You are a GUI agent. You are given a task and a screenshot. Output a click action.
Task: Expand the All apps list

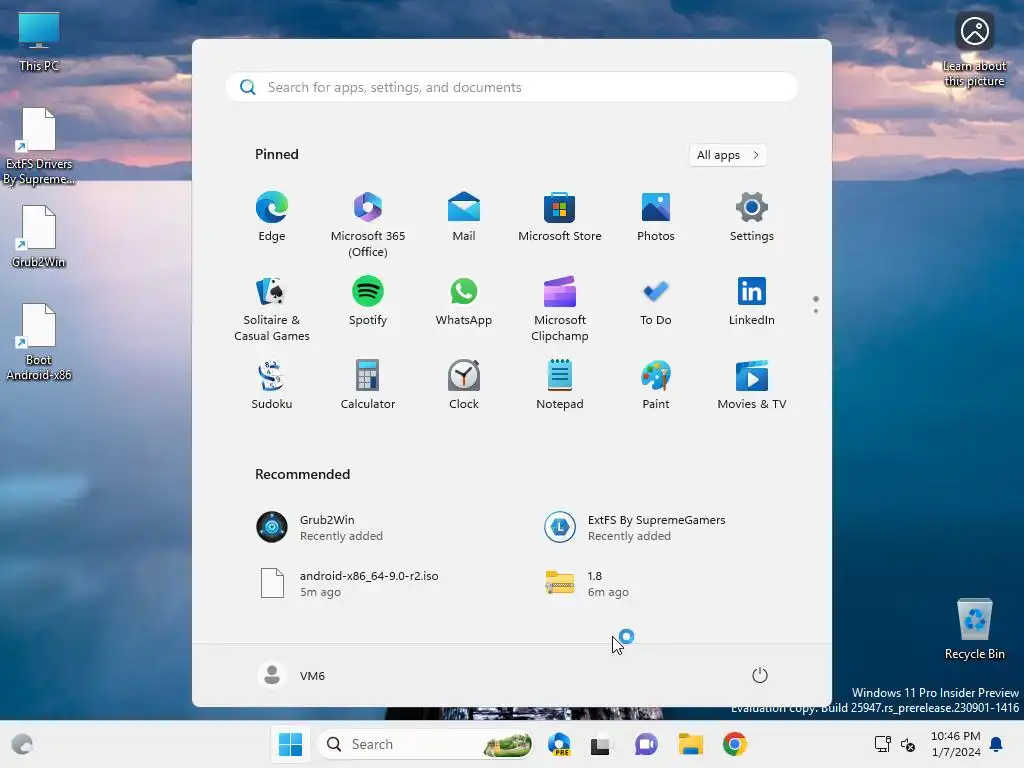[x=728, y=155]
